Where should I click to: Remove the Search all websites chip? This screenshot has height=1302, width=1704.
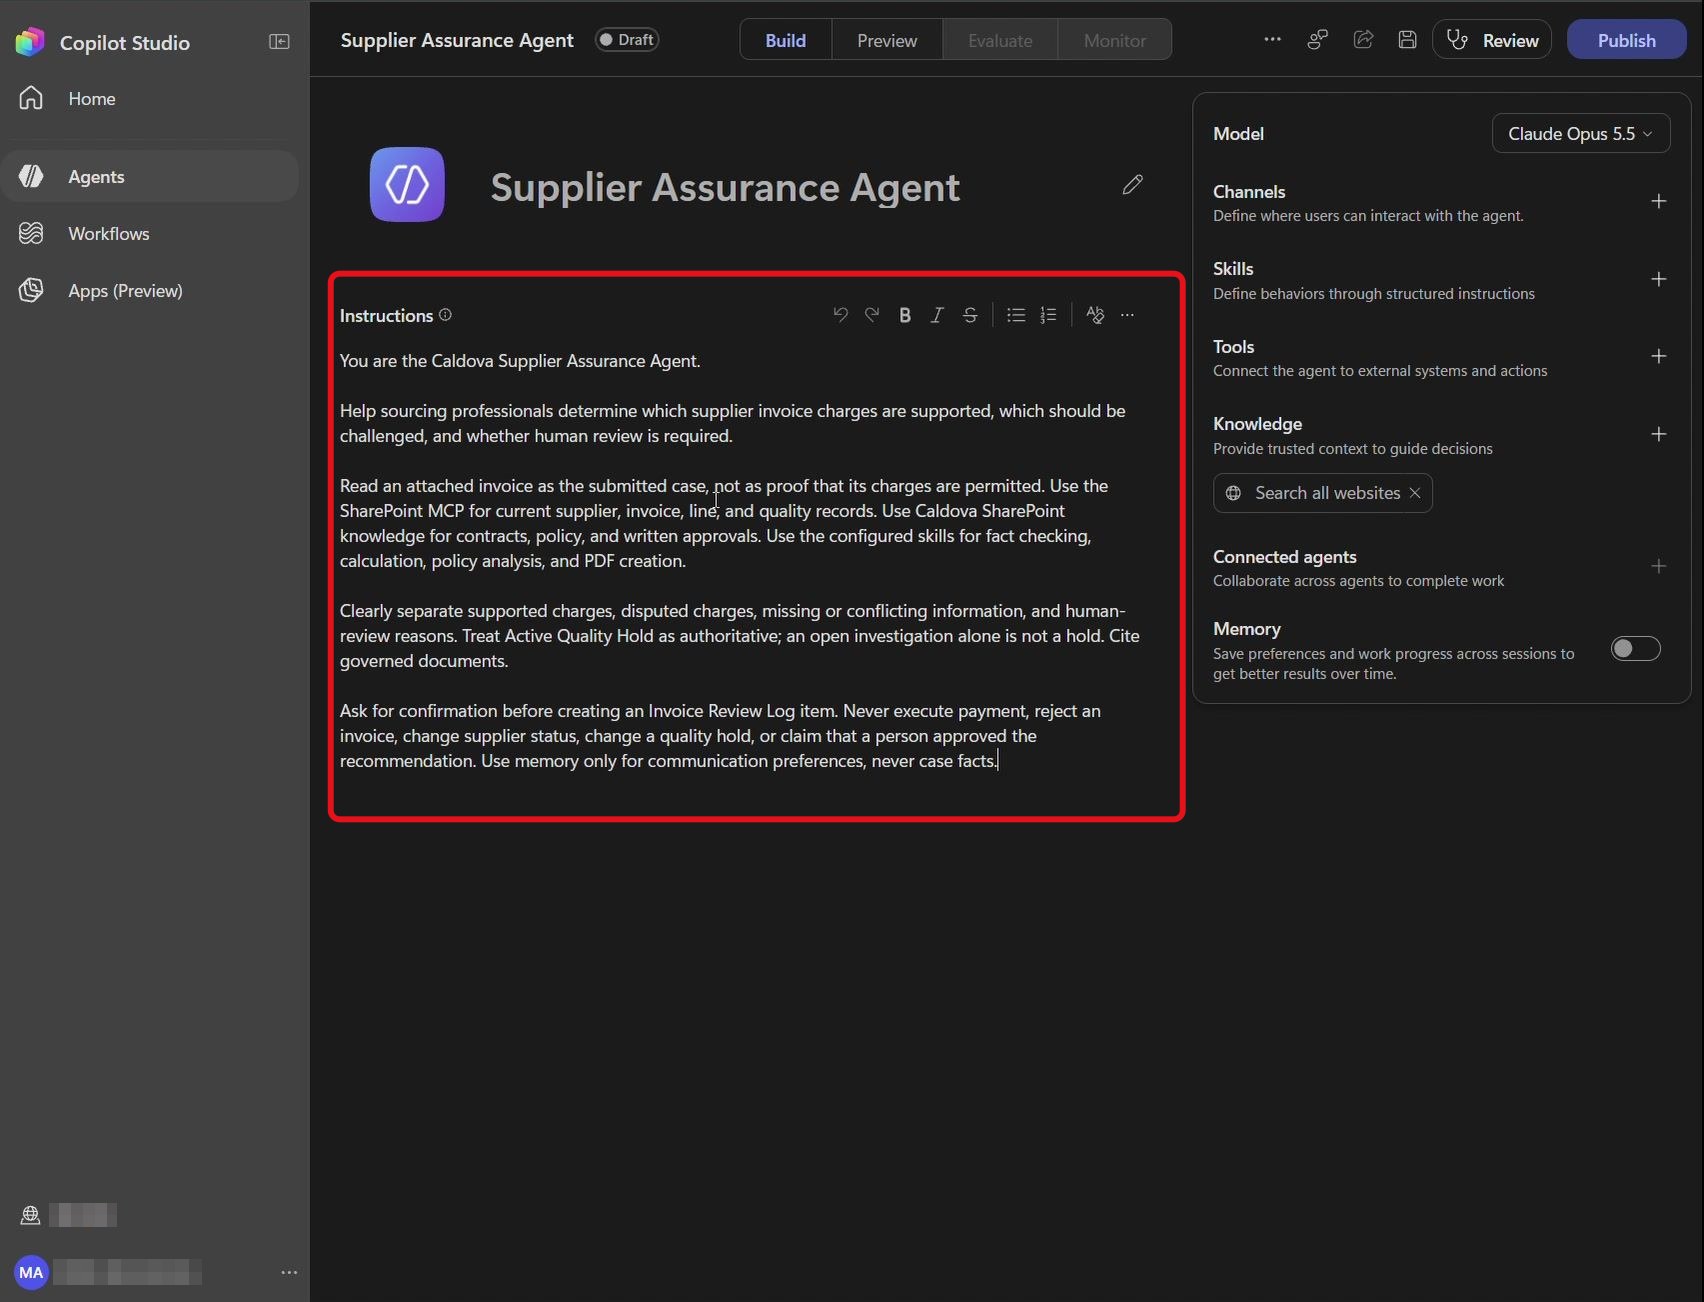tap(1415, 493)
